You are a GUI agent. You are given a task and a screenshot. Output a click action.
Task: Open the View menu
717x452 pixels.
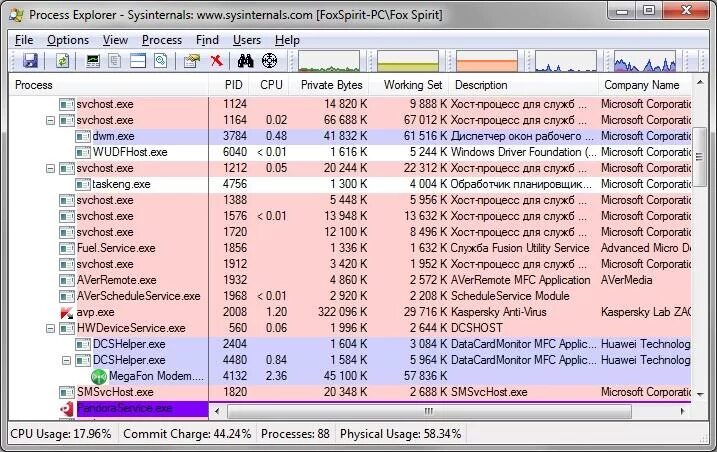click(x=115, y=40)
